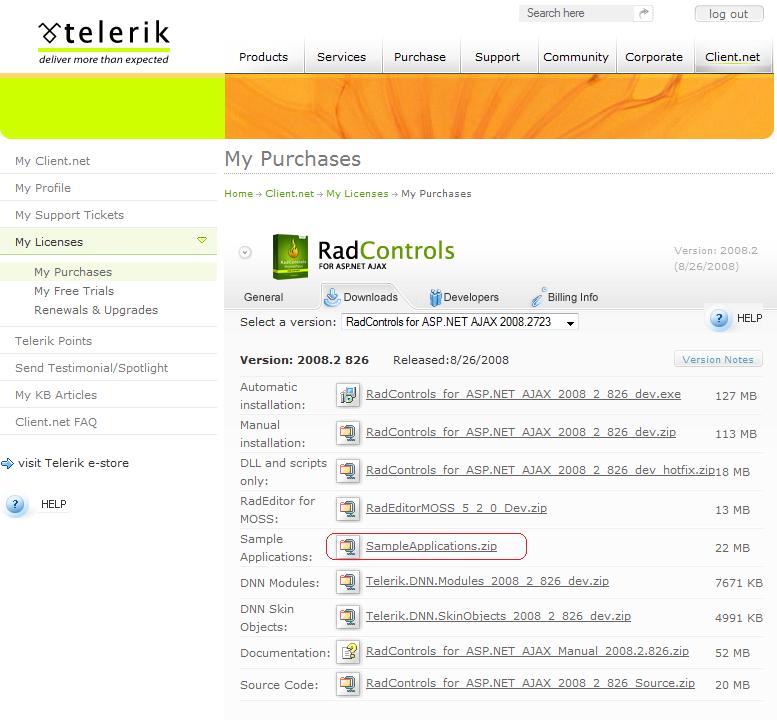Click the log out button

728,14
